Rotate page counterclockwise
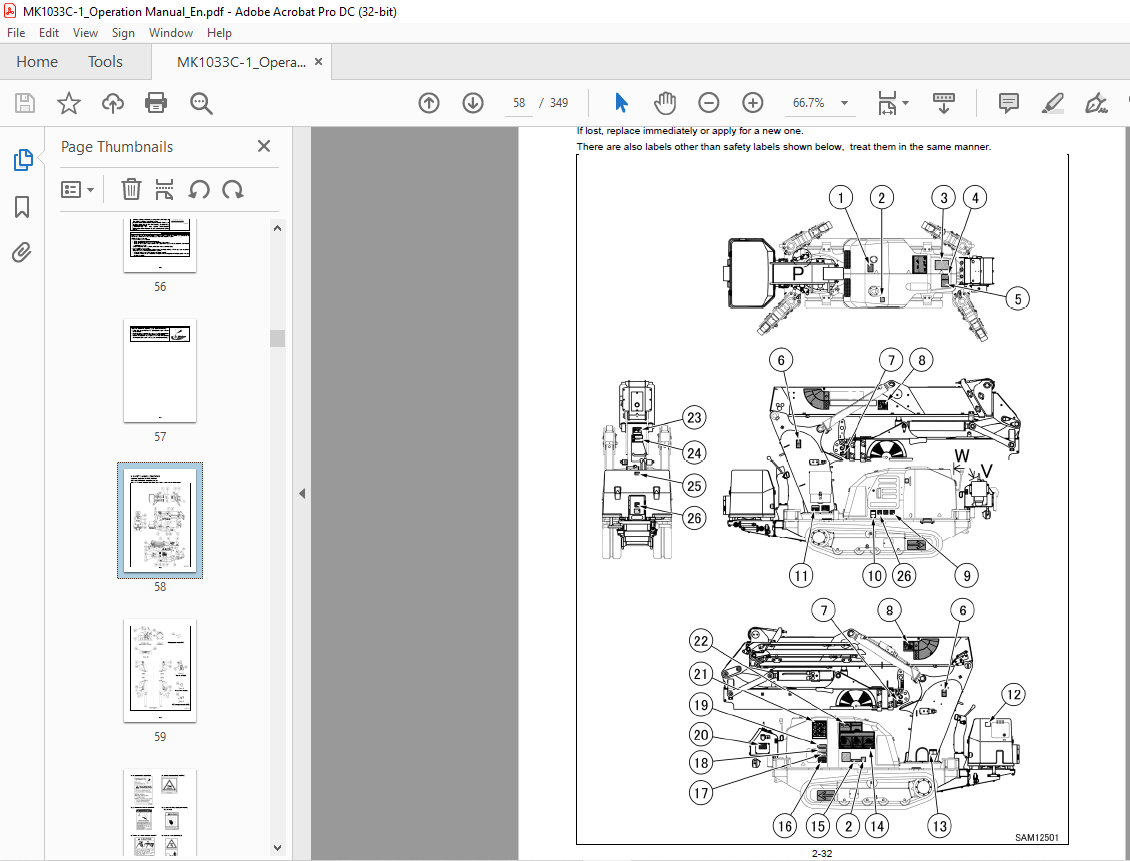This screenshot has height=861, width=1130. point(199,189)
